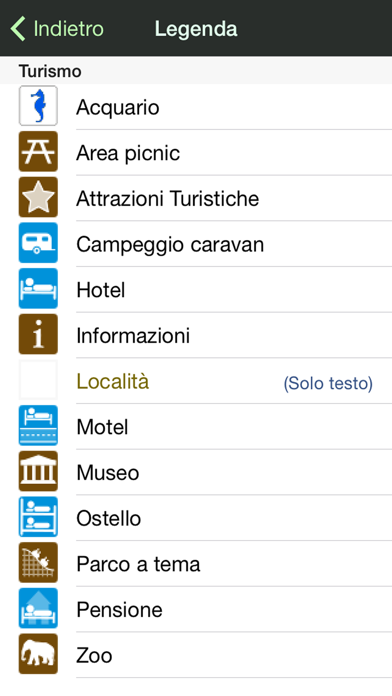Select the Zoo elephant icon
This screenshot has width=392, height=696.
38,655
